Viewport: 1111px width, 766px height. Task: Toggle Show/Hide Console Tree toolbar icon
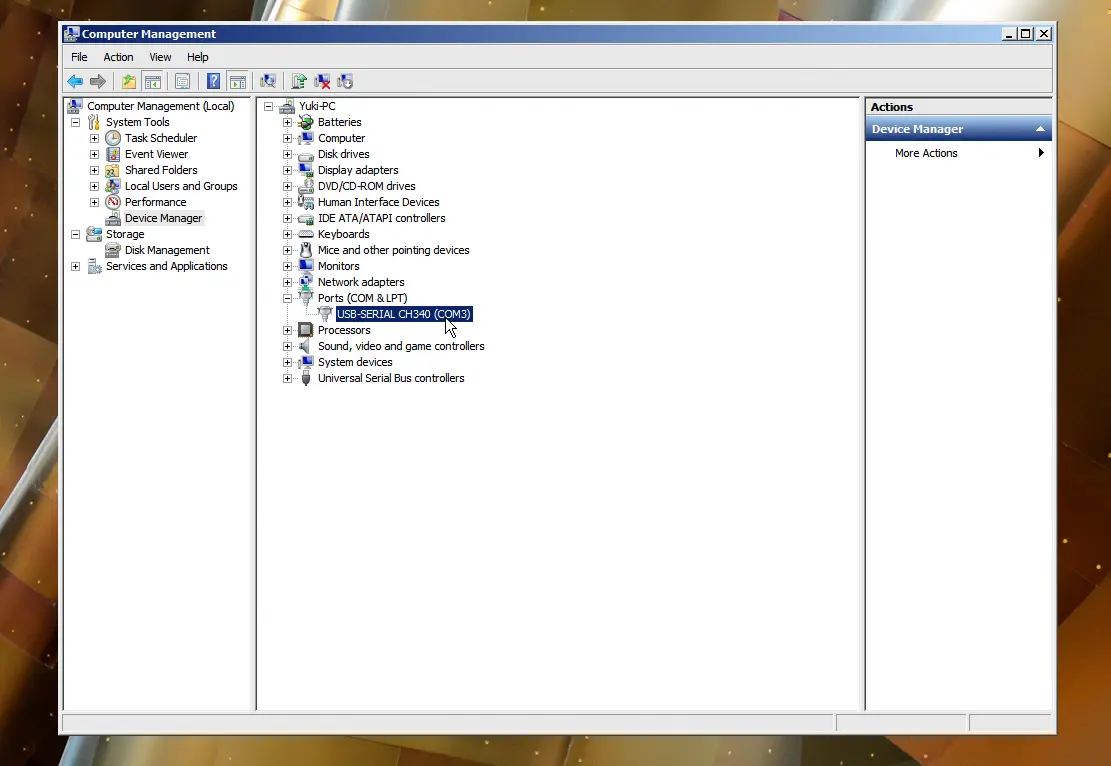click(x=152, y=81)
